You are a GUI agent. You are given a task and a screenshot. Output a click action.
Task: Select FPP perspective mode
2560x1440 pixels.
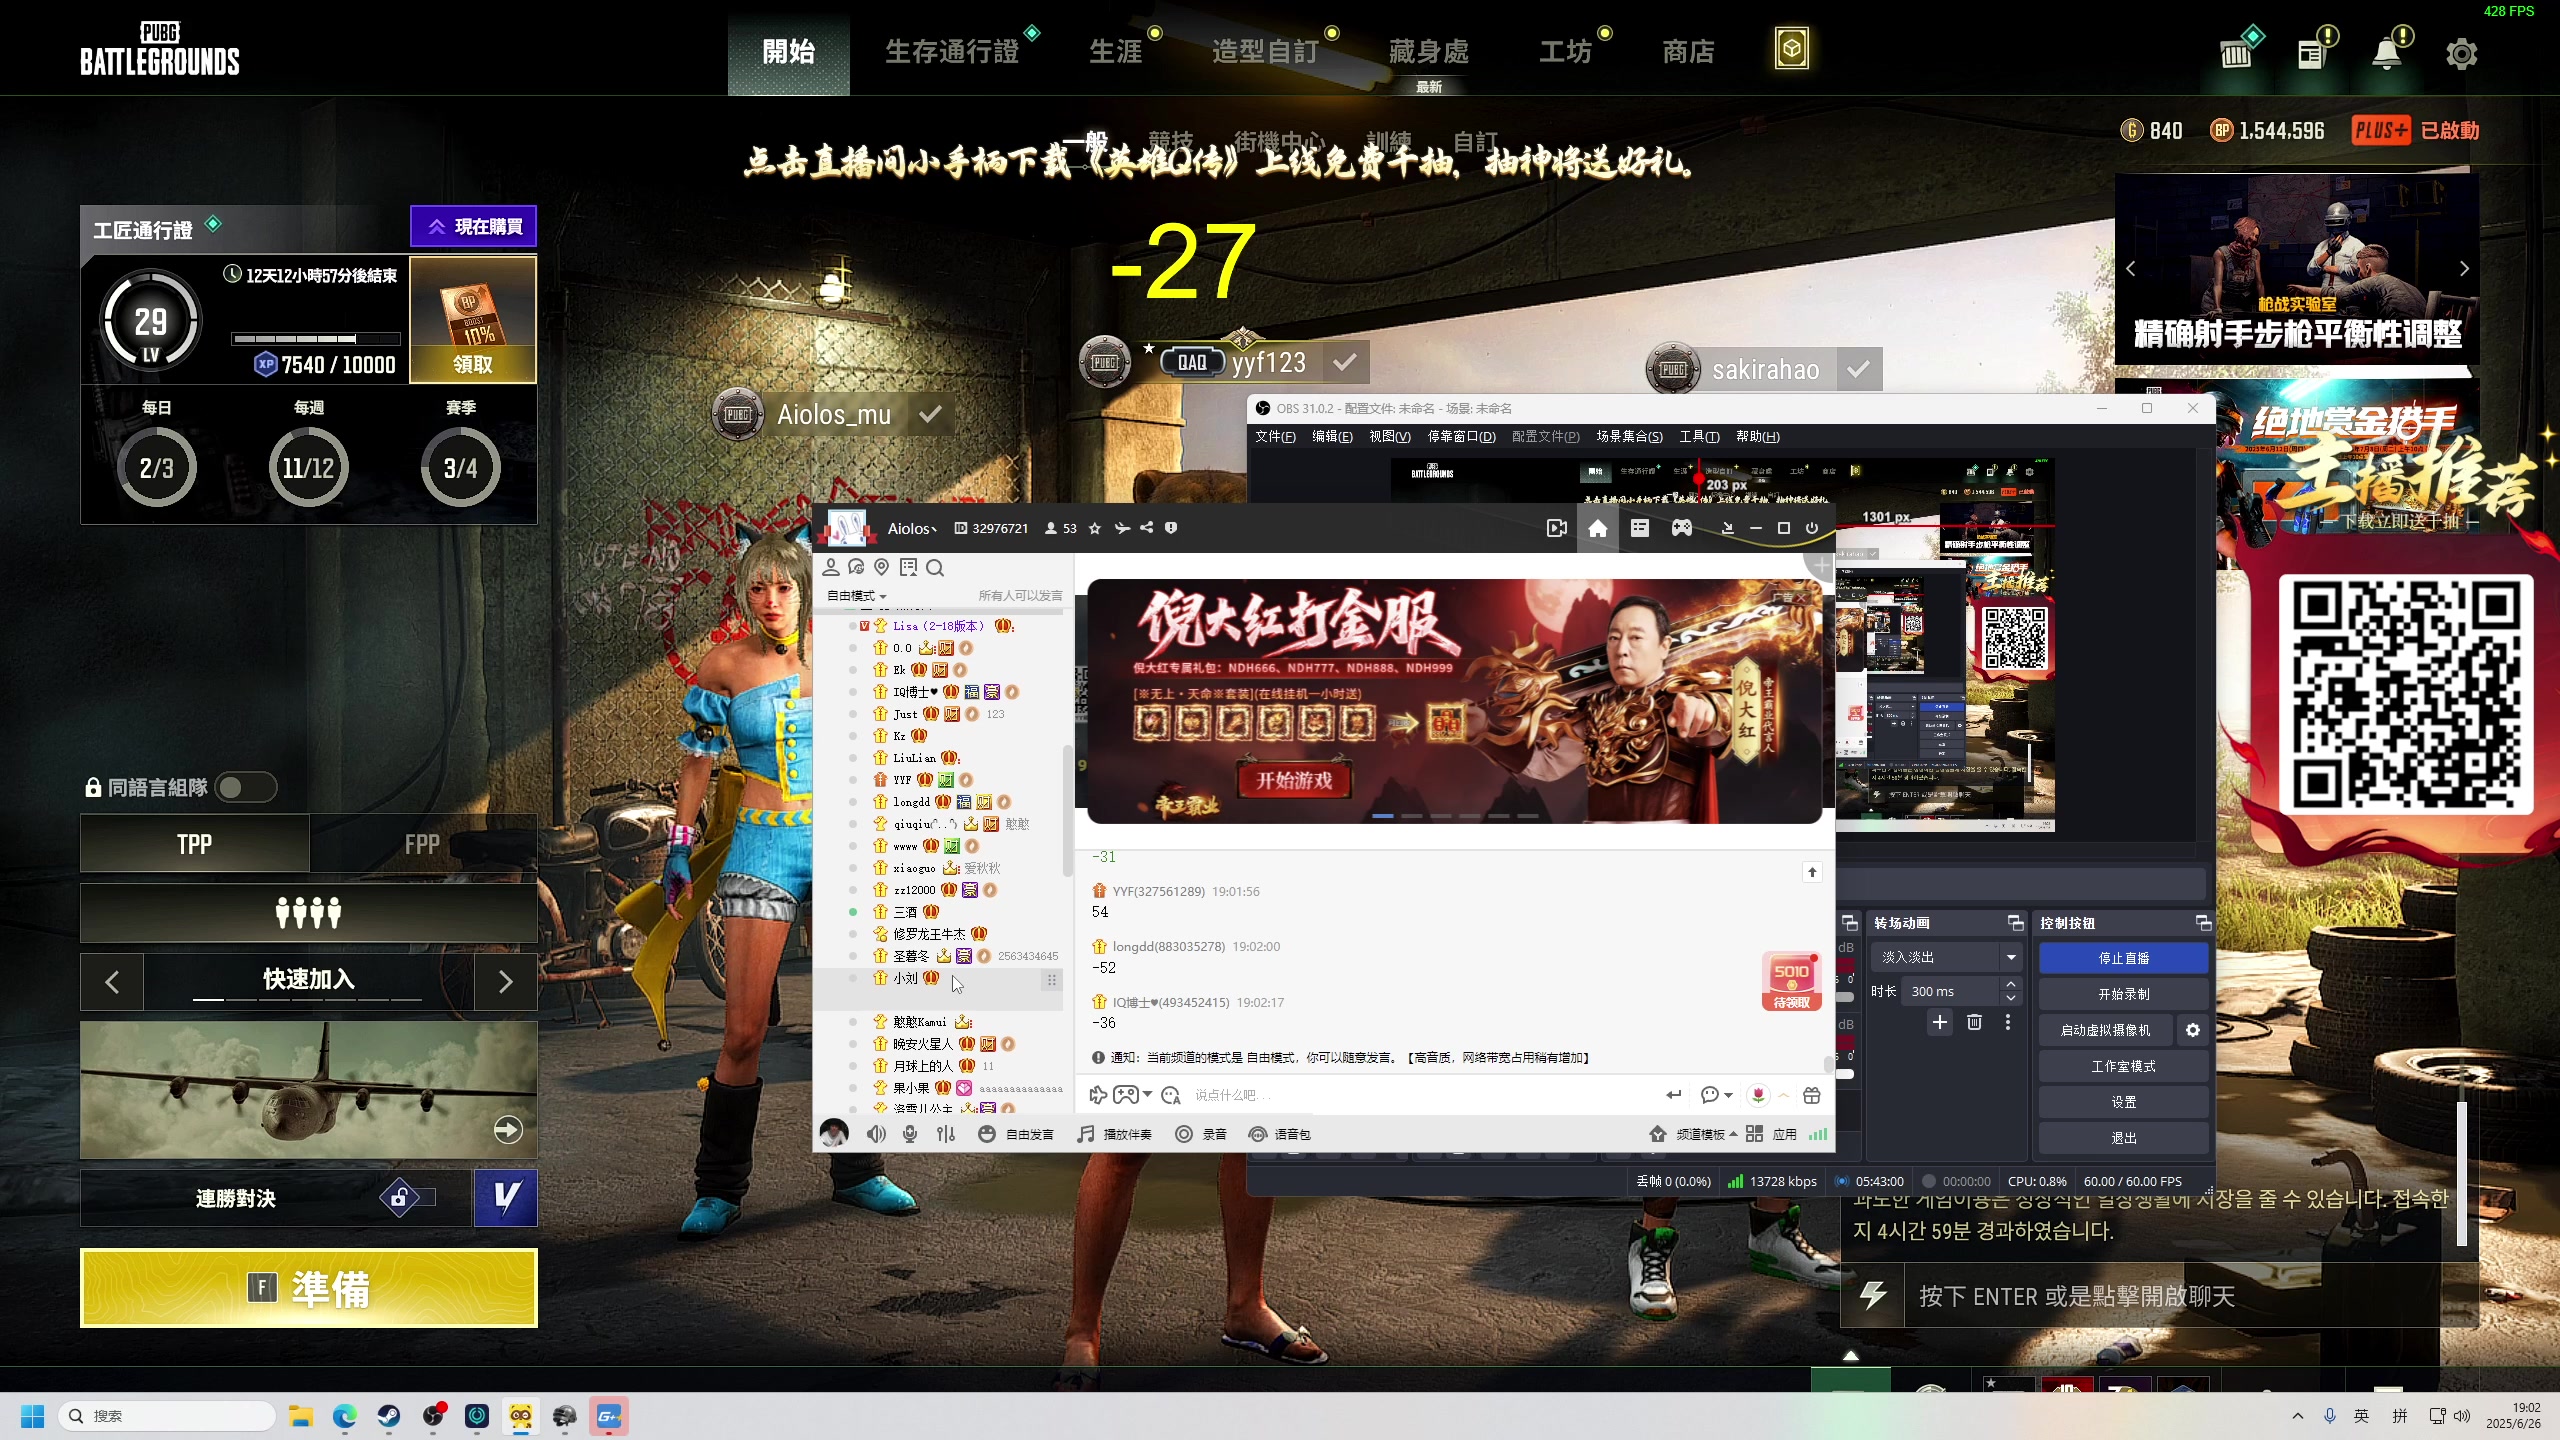[x=423, y=844]
